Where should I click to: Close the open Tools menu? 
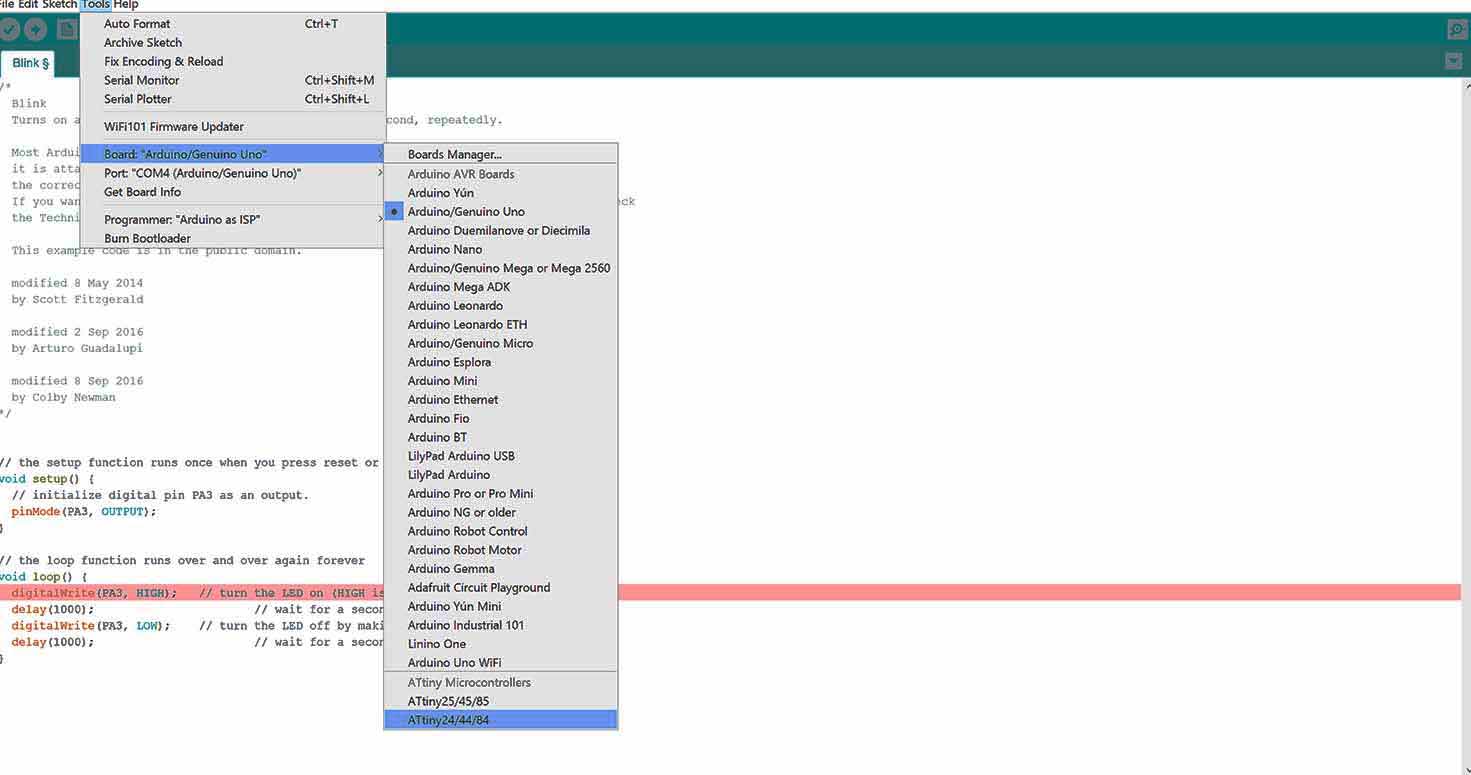95,5
